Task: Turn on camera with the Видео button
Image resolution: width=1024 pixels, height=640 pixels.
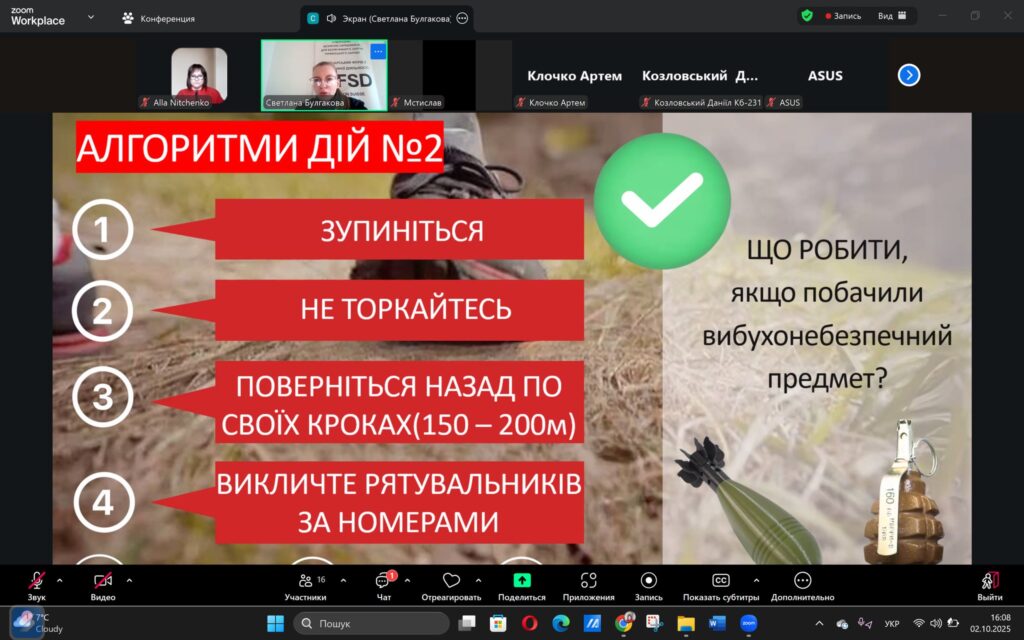Action: [x=102, y=581]
